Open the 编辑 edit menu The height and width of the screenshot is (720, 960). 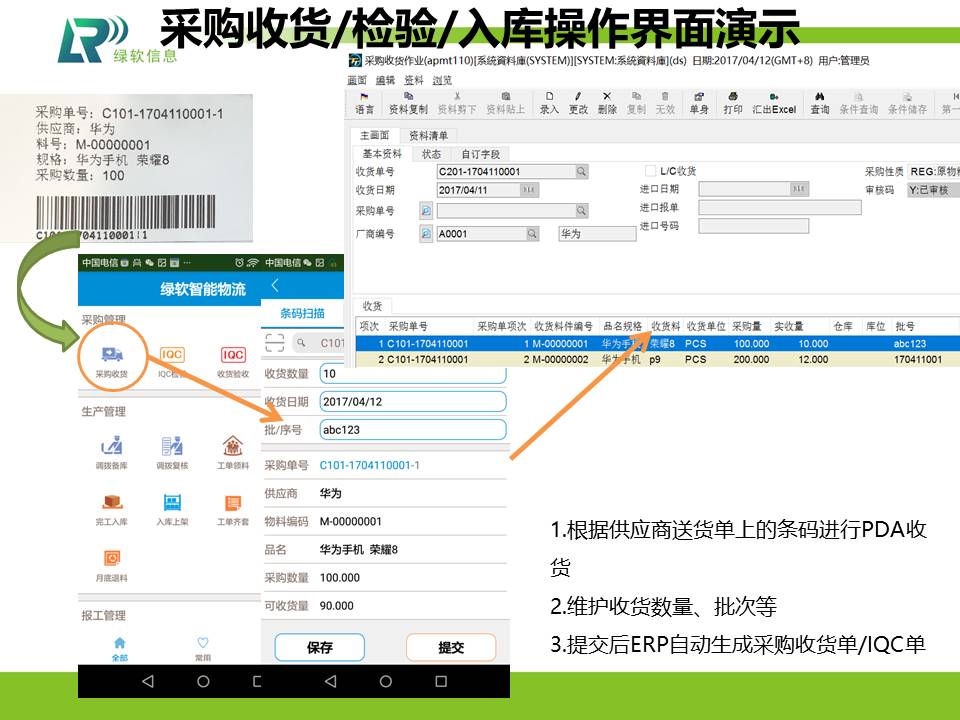tap(385, 80)
